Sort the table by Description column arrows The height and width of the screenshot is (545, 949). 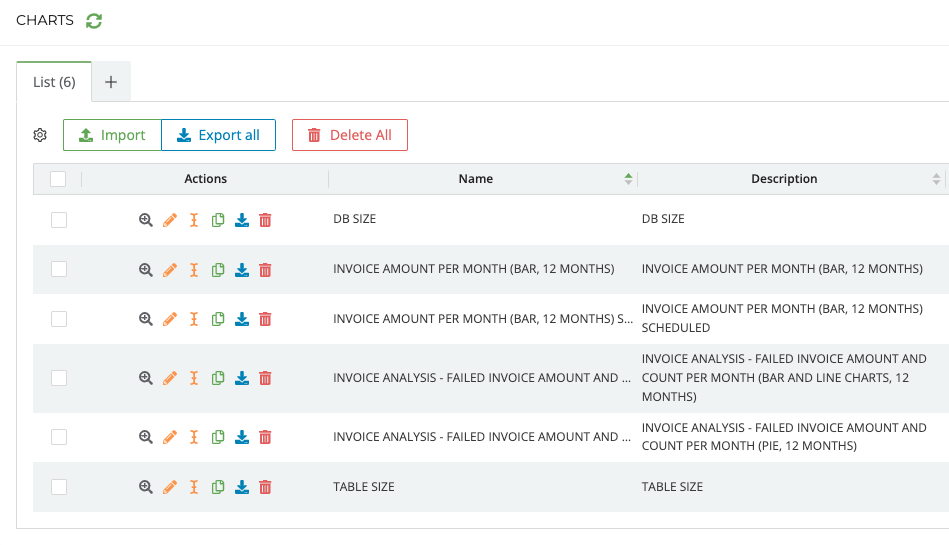936,179
